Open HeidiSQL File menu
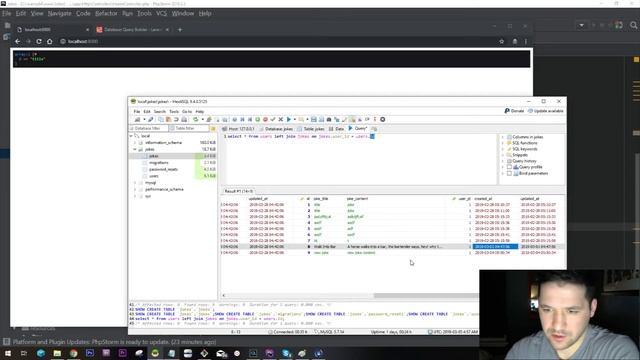The image size is (640, 360). (x=137, y=111)
